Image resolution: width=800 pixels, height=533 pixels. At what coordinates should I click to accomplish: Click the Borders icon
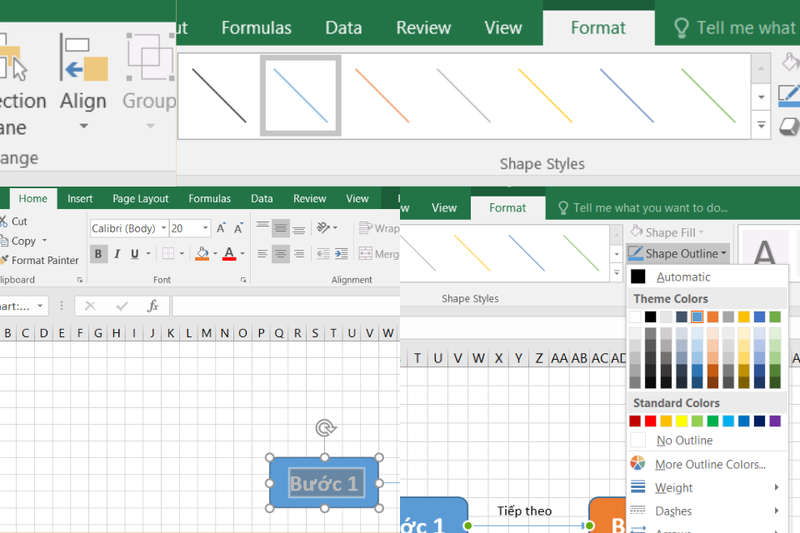click(168, 253)
